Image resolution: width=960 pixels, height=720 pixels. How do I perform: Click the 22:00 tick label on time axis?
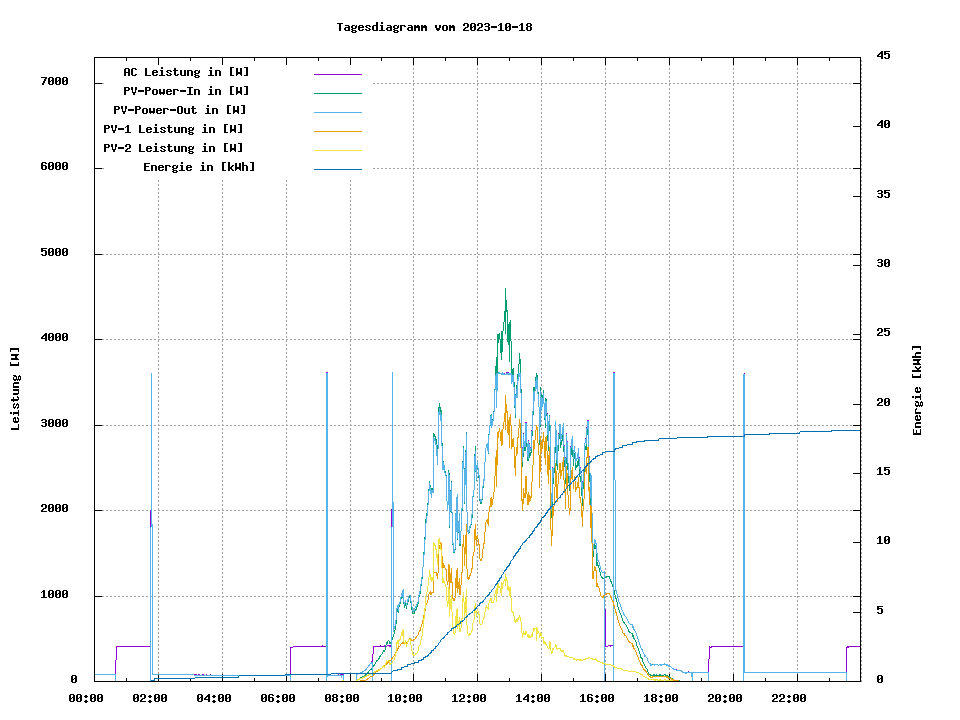pyautogui.click(x=789, y=698)
